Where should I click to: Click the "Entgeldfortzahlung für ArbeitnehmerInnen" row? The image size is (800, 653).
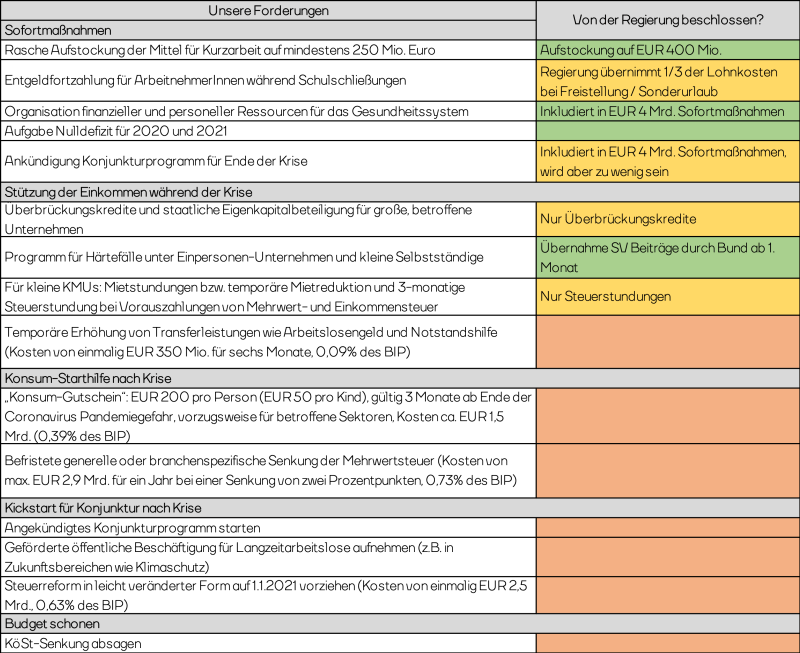pyautogui.click(x=268, y=80)
